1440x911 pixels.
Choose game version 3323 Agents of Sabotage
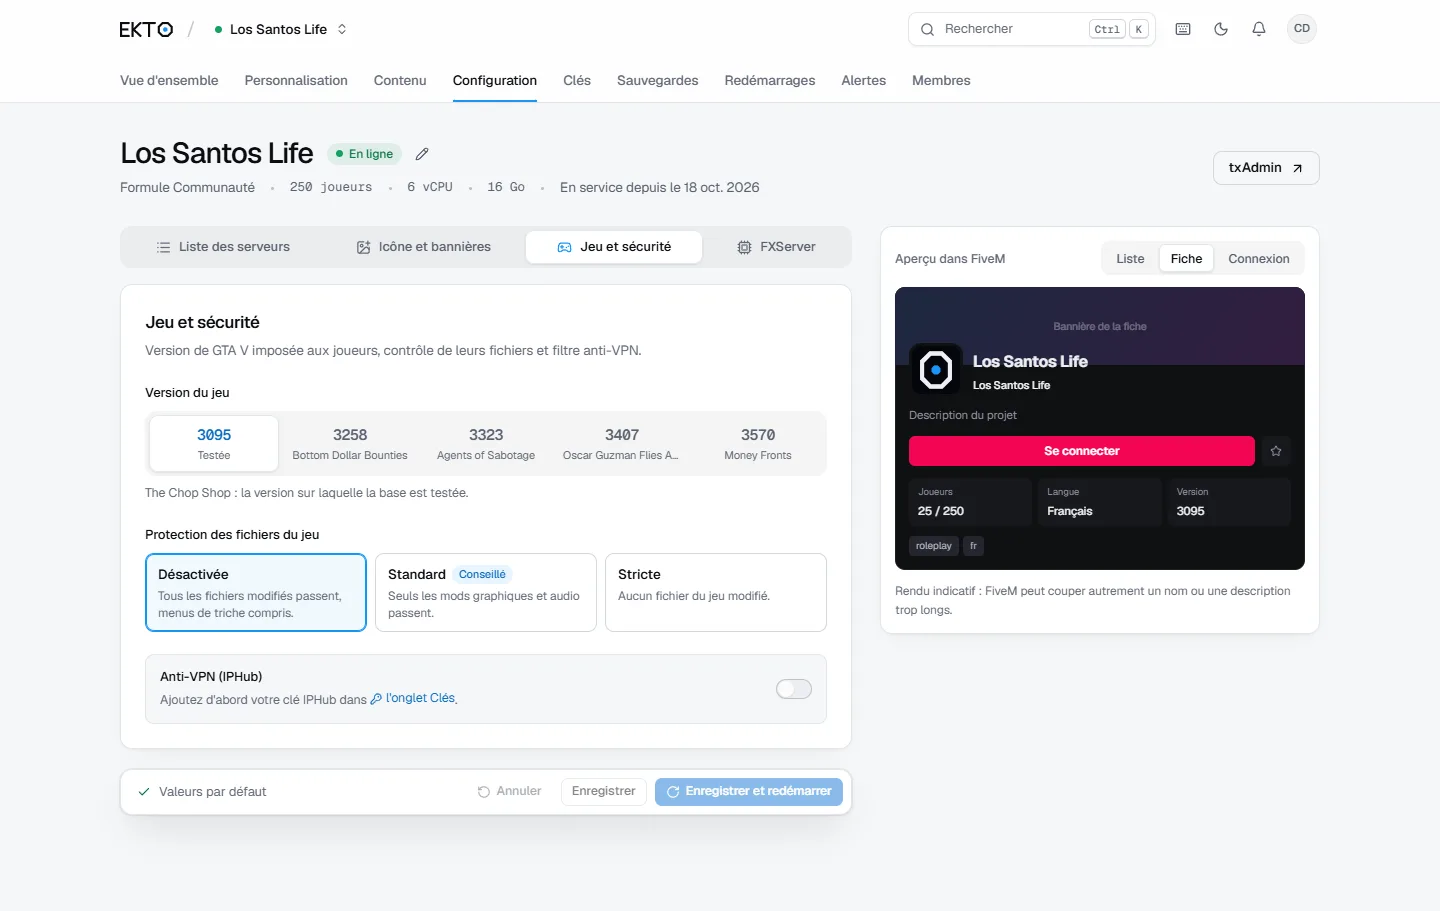[x=486, y=444]
